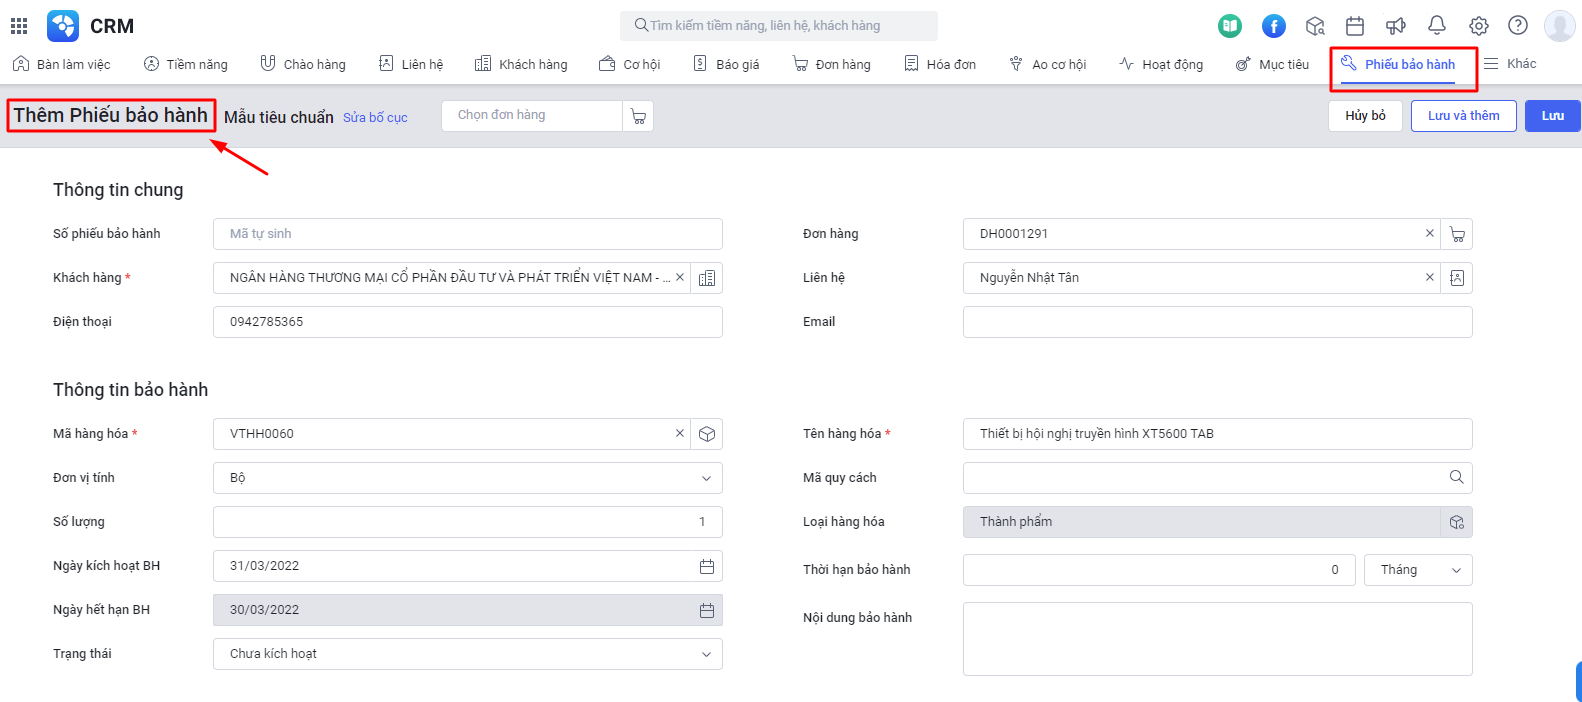Image resolution: width=1582 pixels, height=702 pixels.
Task: Click the product box icon beside Mã hàng hóa
Action: (x=707, y=434)
